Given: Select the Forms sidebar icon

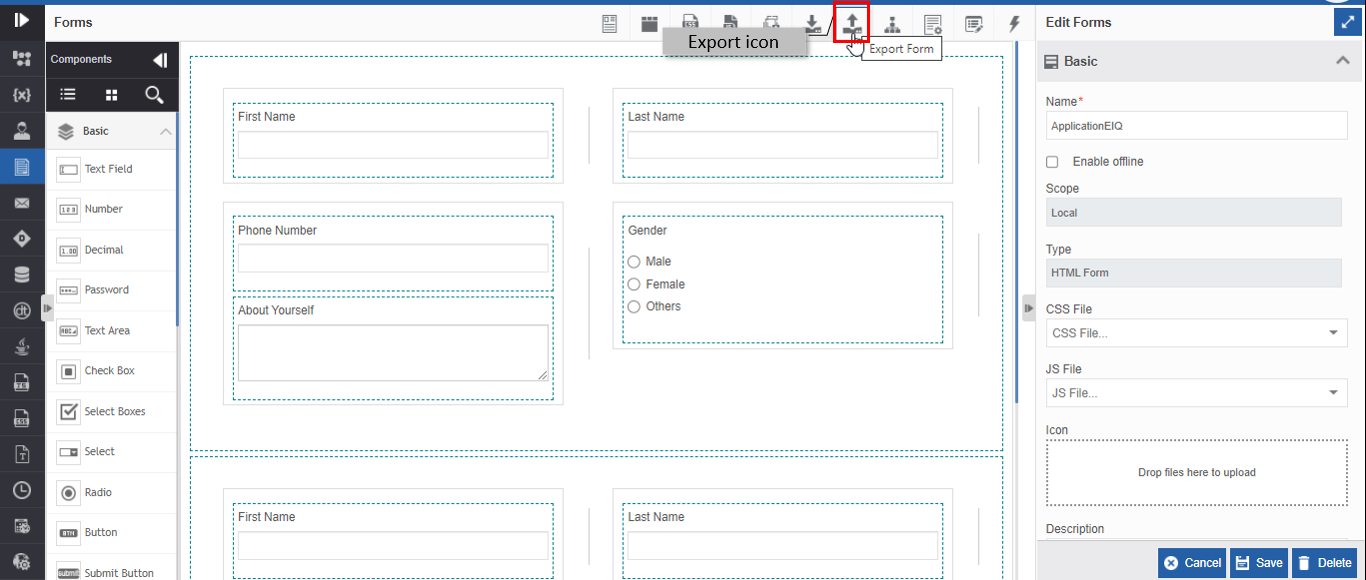Looking at the screenshot, I should [22, 167].
